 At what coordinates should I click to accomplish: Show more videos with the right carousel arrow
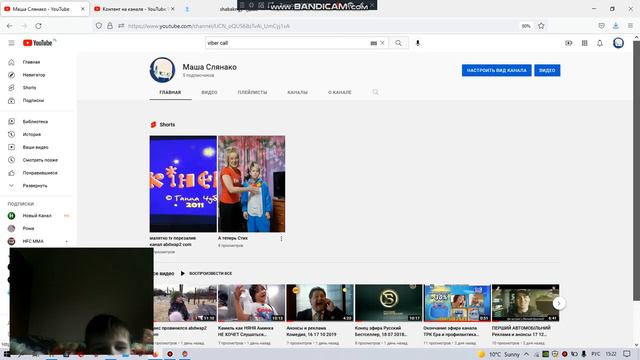click(x=559, y=303)
